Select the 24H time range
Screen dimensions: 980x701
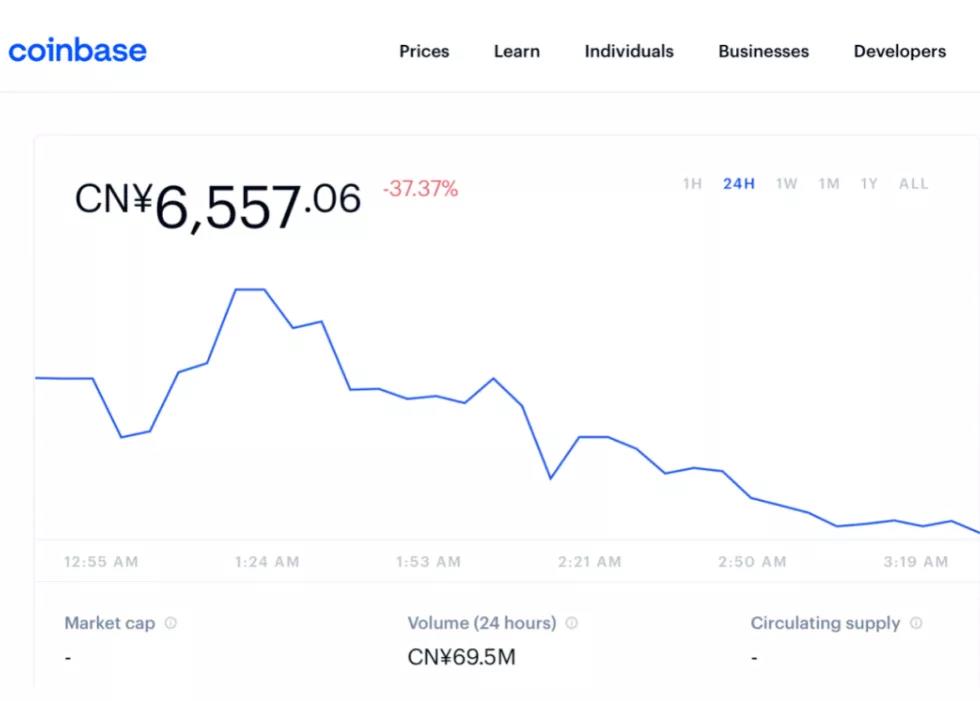point(738,184)
